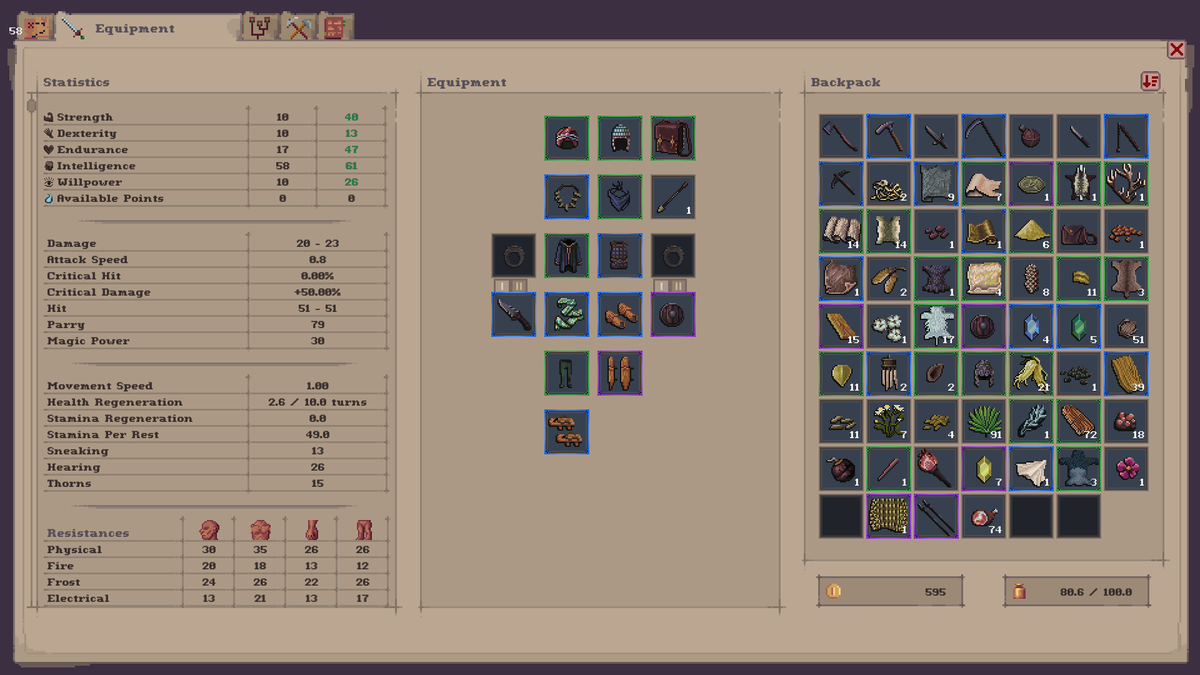1200x675 pixels.
Task: Select the equipped round shield off-hand
Action: 673,314
